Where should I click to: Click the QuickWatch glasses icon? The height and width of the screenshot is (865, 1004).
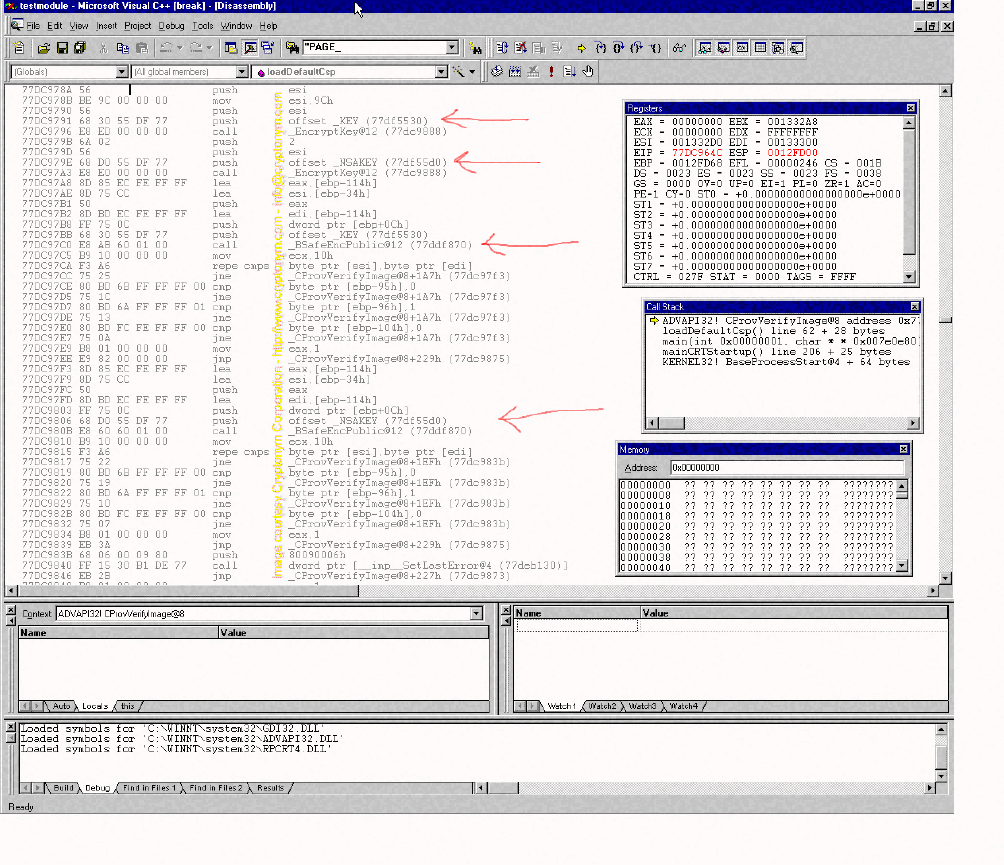(x=679, y=48)
